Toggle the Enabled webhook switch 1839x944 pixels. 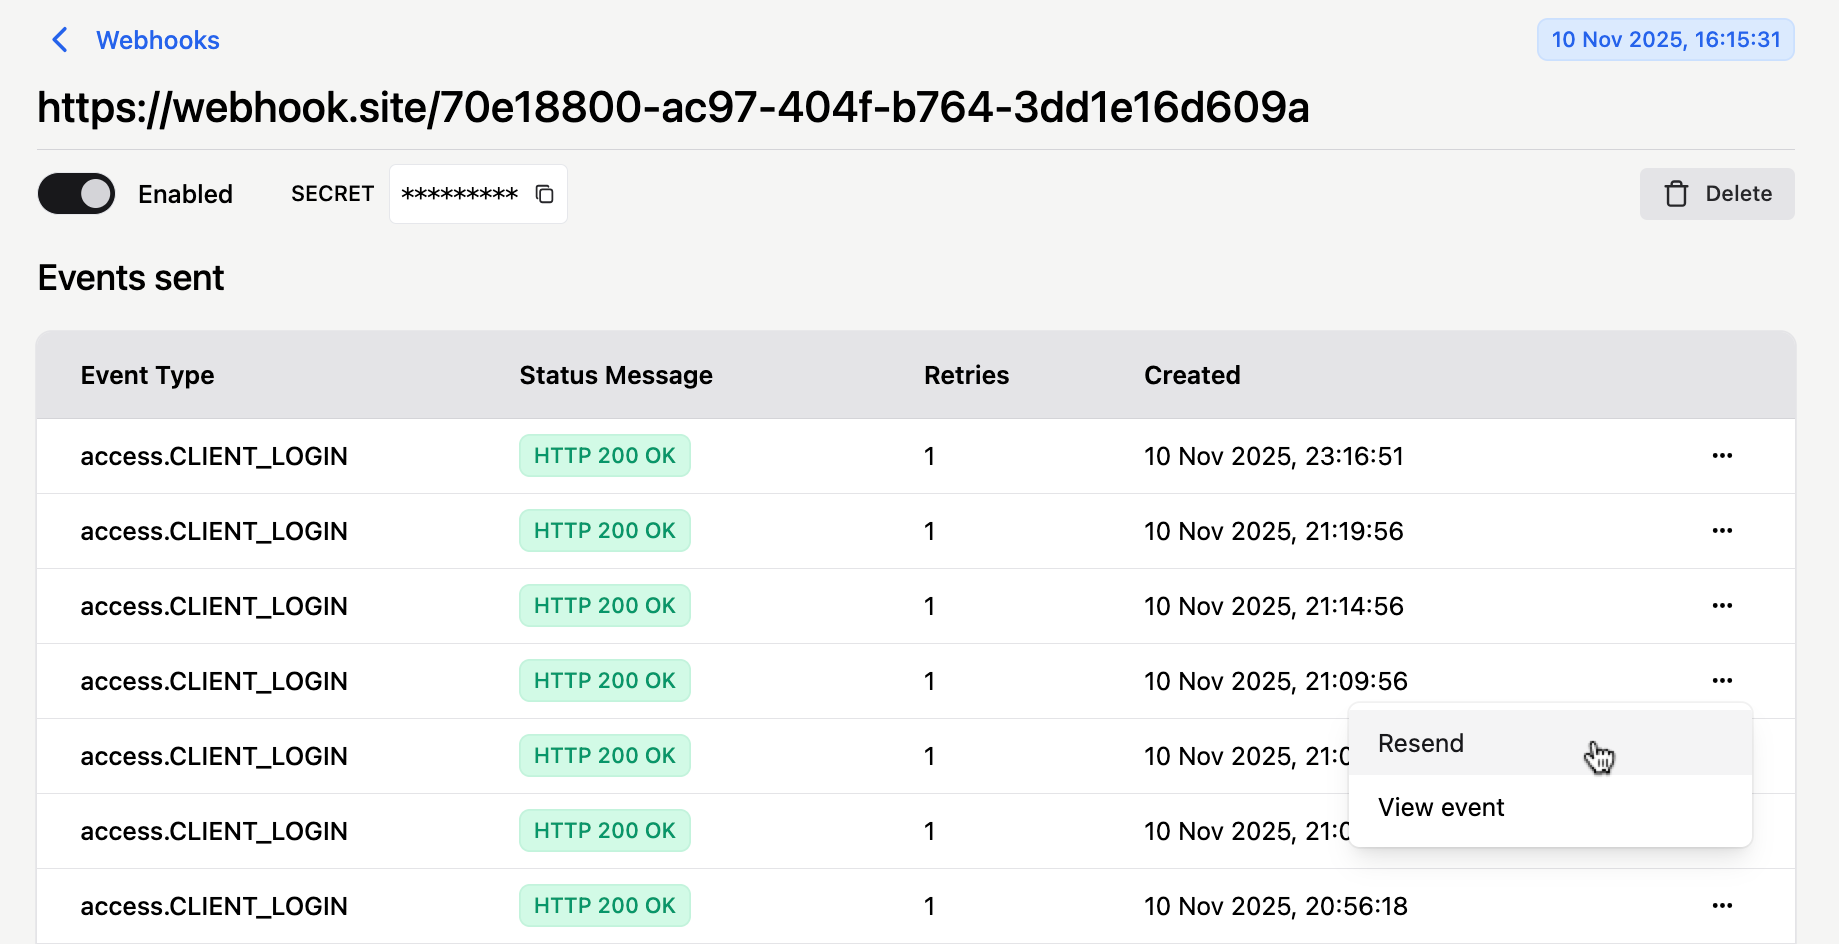point(77,194)
